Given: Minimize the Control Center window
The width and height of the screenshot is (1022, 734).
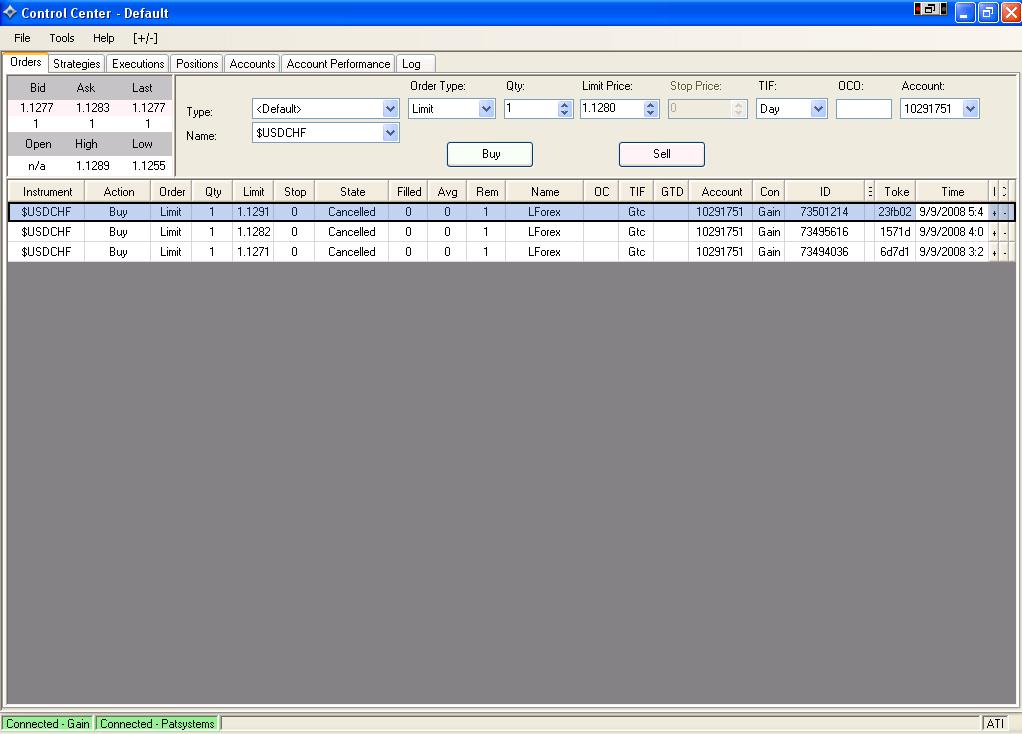Looking at the screenshot, I should coord(965,12).
